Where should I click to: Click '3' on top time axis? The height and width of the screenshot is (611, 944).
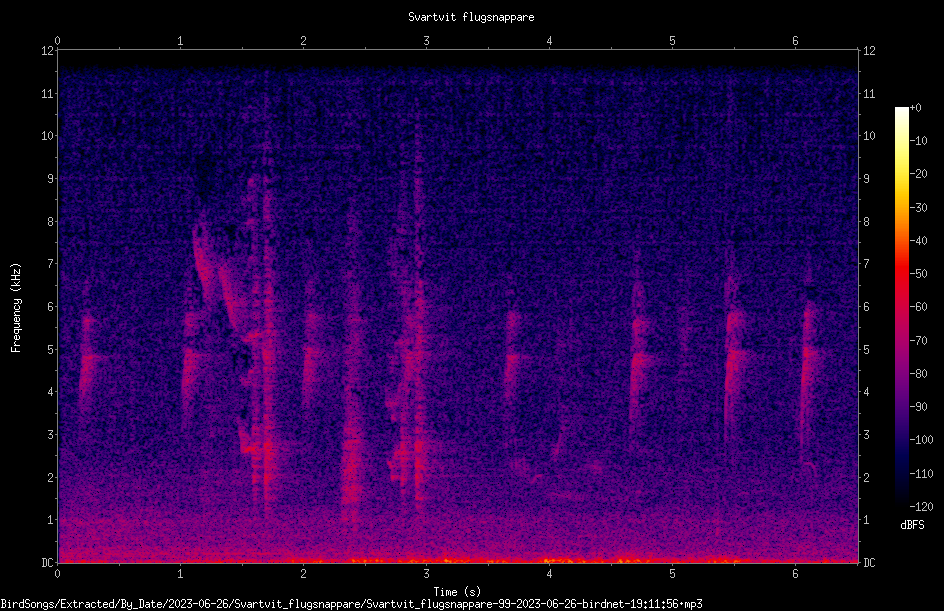[426, 41]
